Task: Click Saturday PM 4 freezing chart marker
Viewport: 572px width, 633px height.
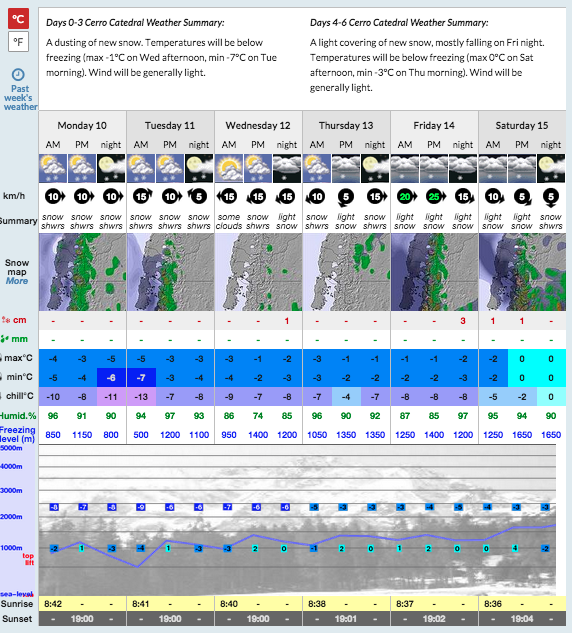Action: pos(515,548)
